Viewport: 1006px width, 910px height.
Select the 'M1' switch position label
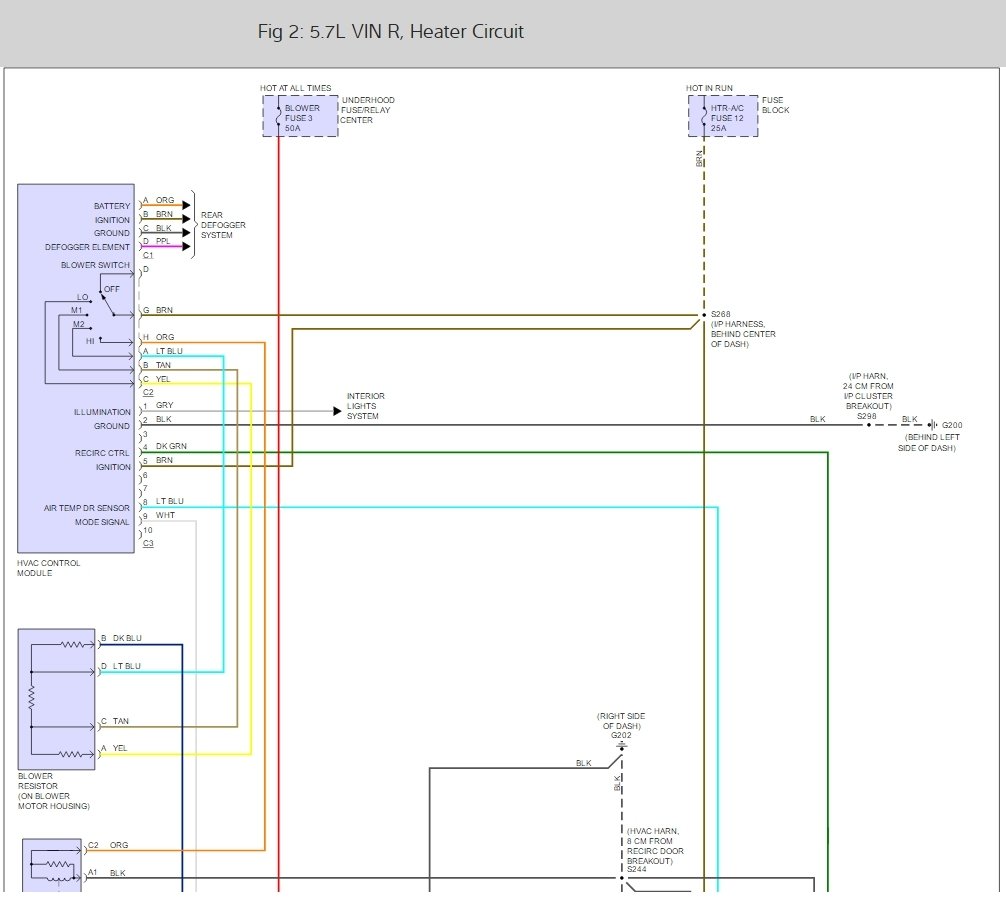coord(76,311)
